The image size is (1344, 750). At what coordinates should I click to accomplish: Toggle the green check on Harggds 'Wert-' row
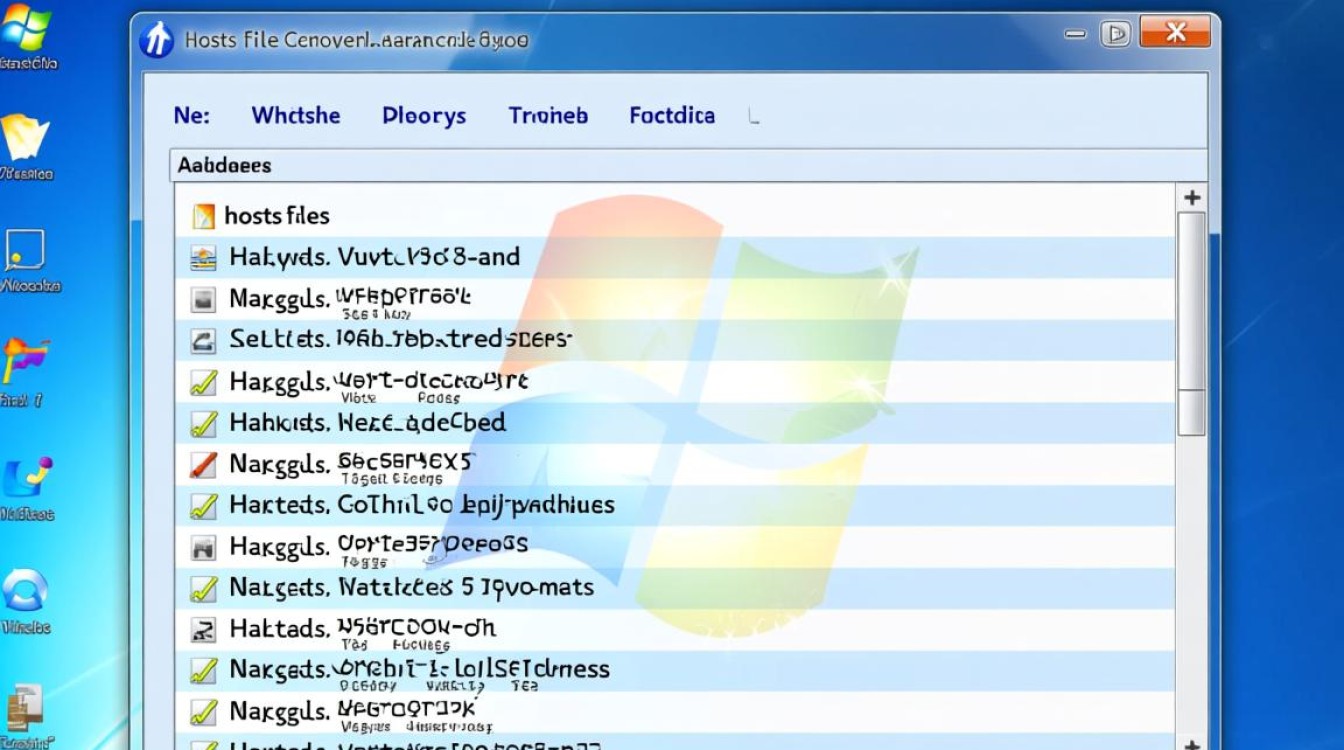tap(203, 382)
